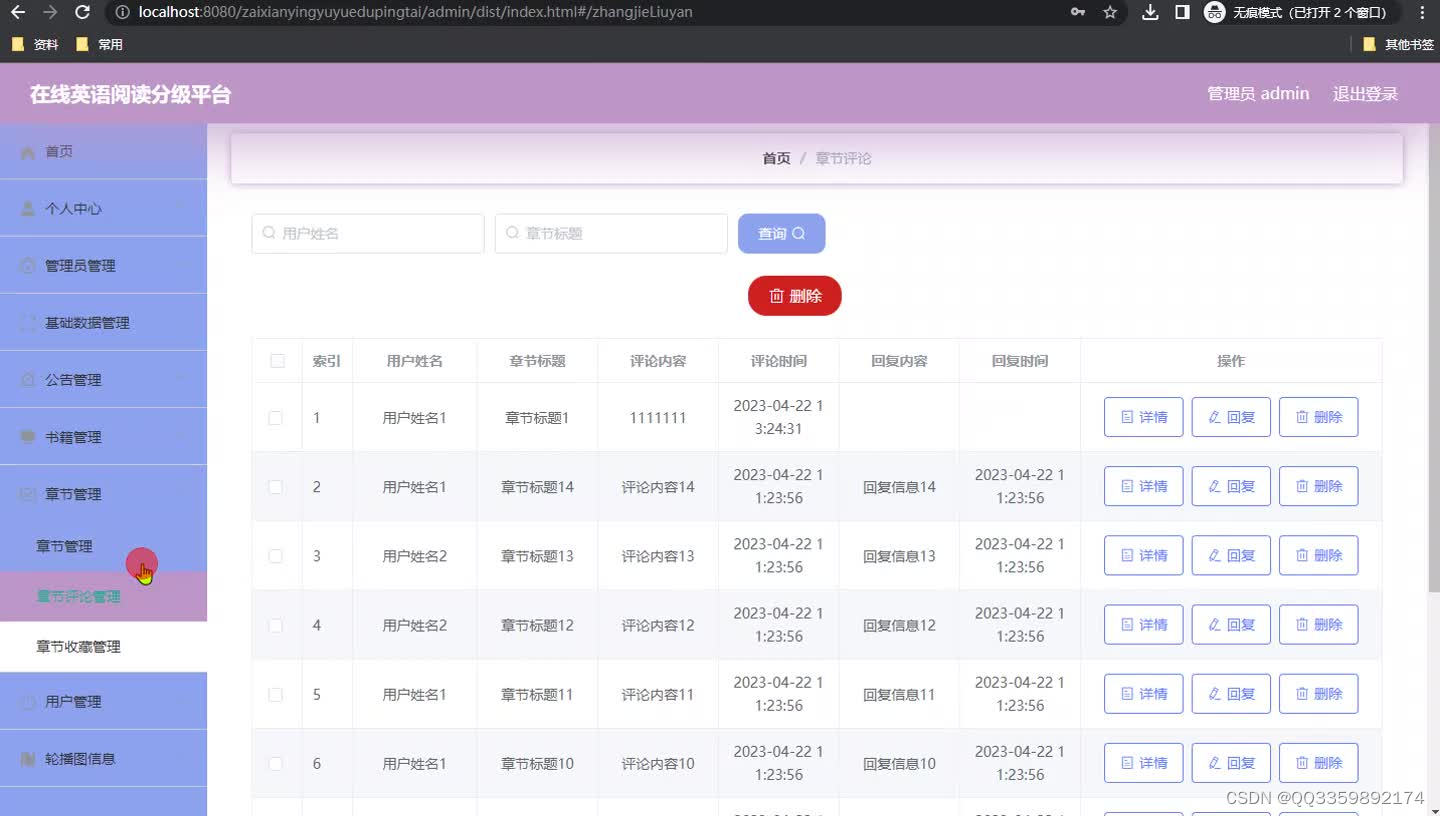Viewport: 1440px width, 816px height.
Task: Click the icon beside 书籍管理
Action: tap(28, 437)
